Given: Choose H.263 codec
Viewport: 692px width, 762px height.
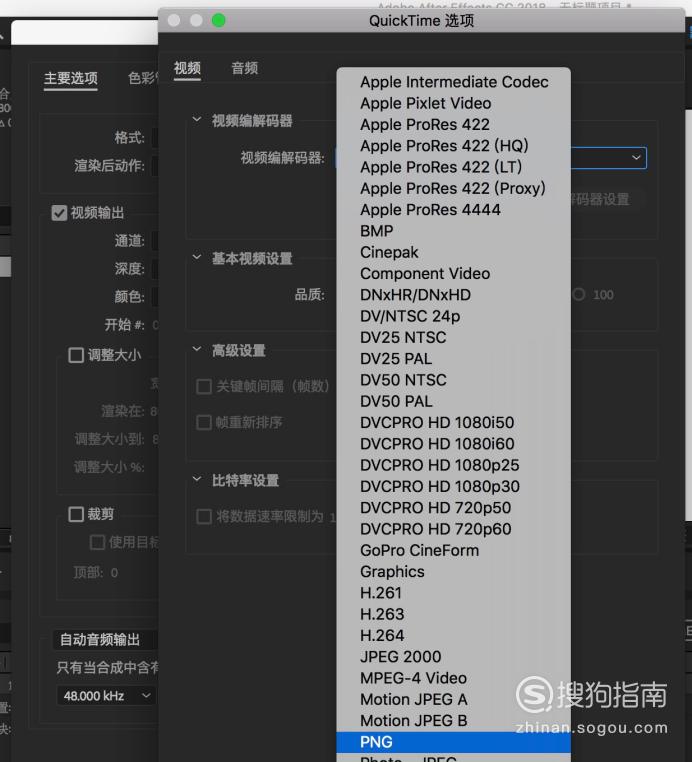Looking at the screenshot, I should [x=453, y=614].
